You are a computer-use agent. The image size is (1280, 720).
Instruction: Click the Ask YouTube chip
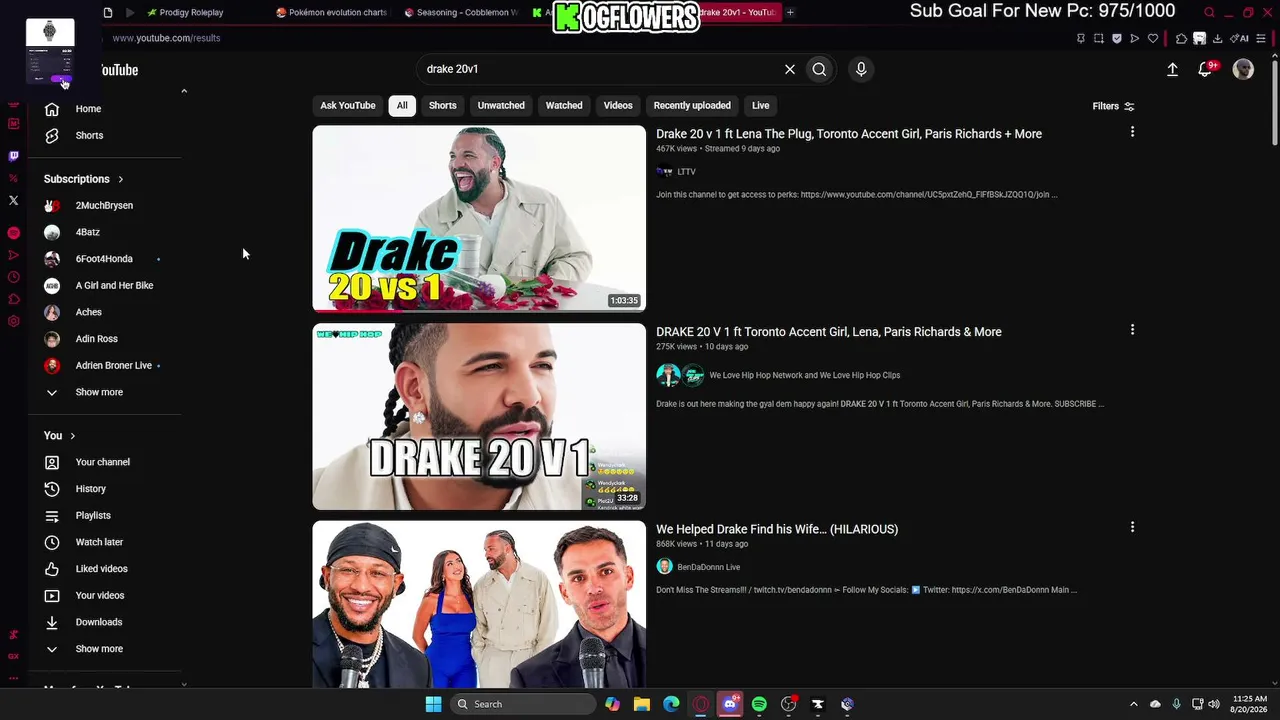[348, 106]
